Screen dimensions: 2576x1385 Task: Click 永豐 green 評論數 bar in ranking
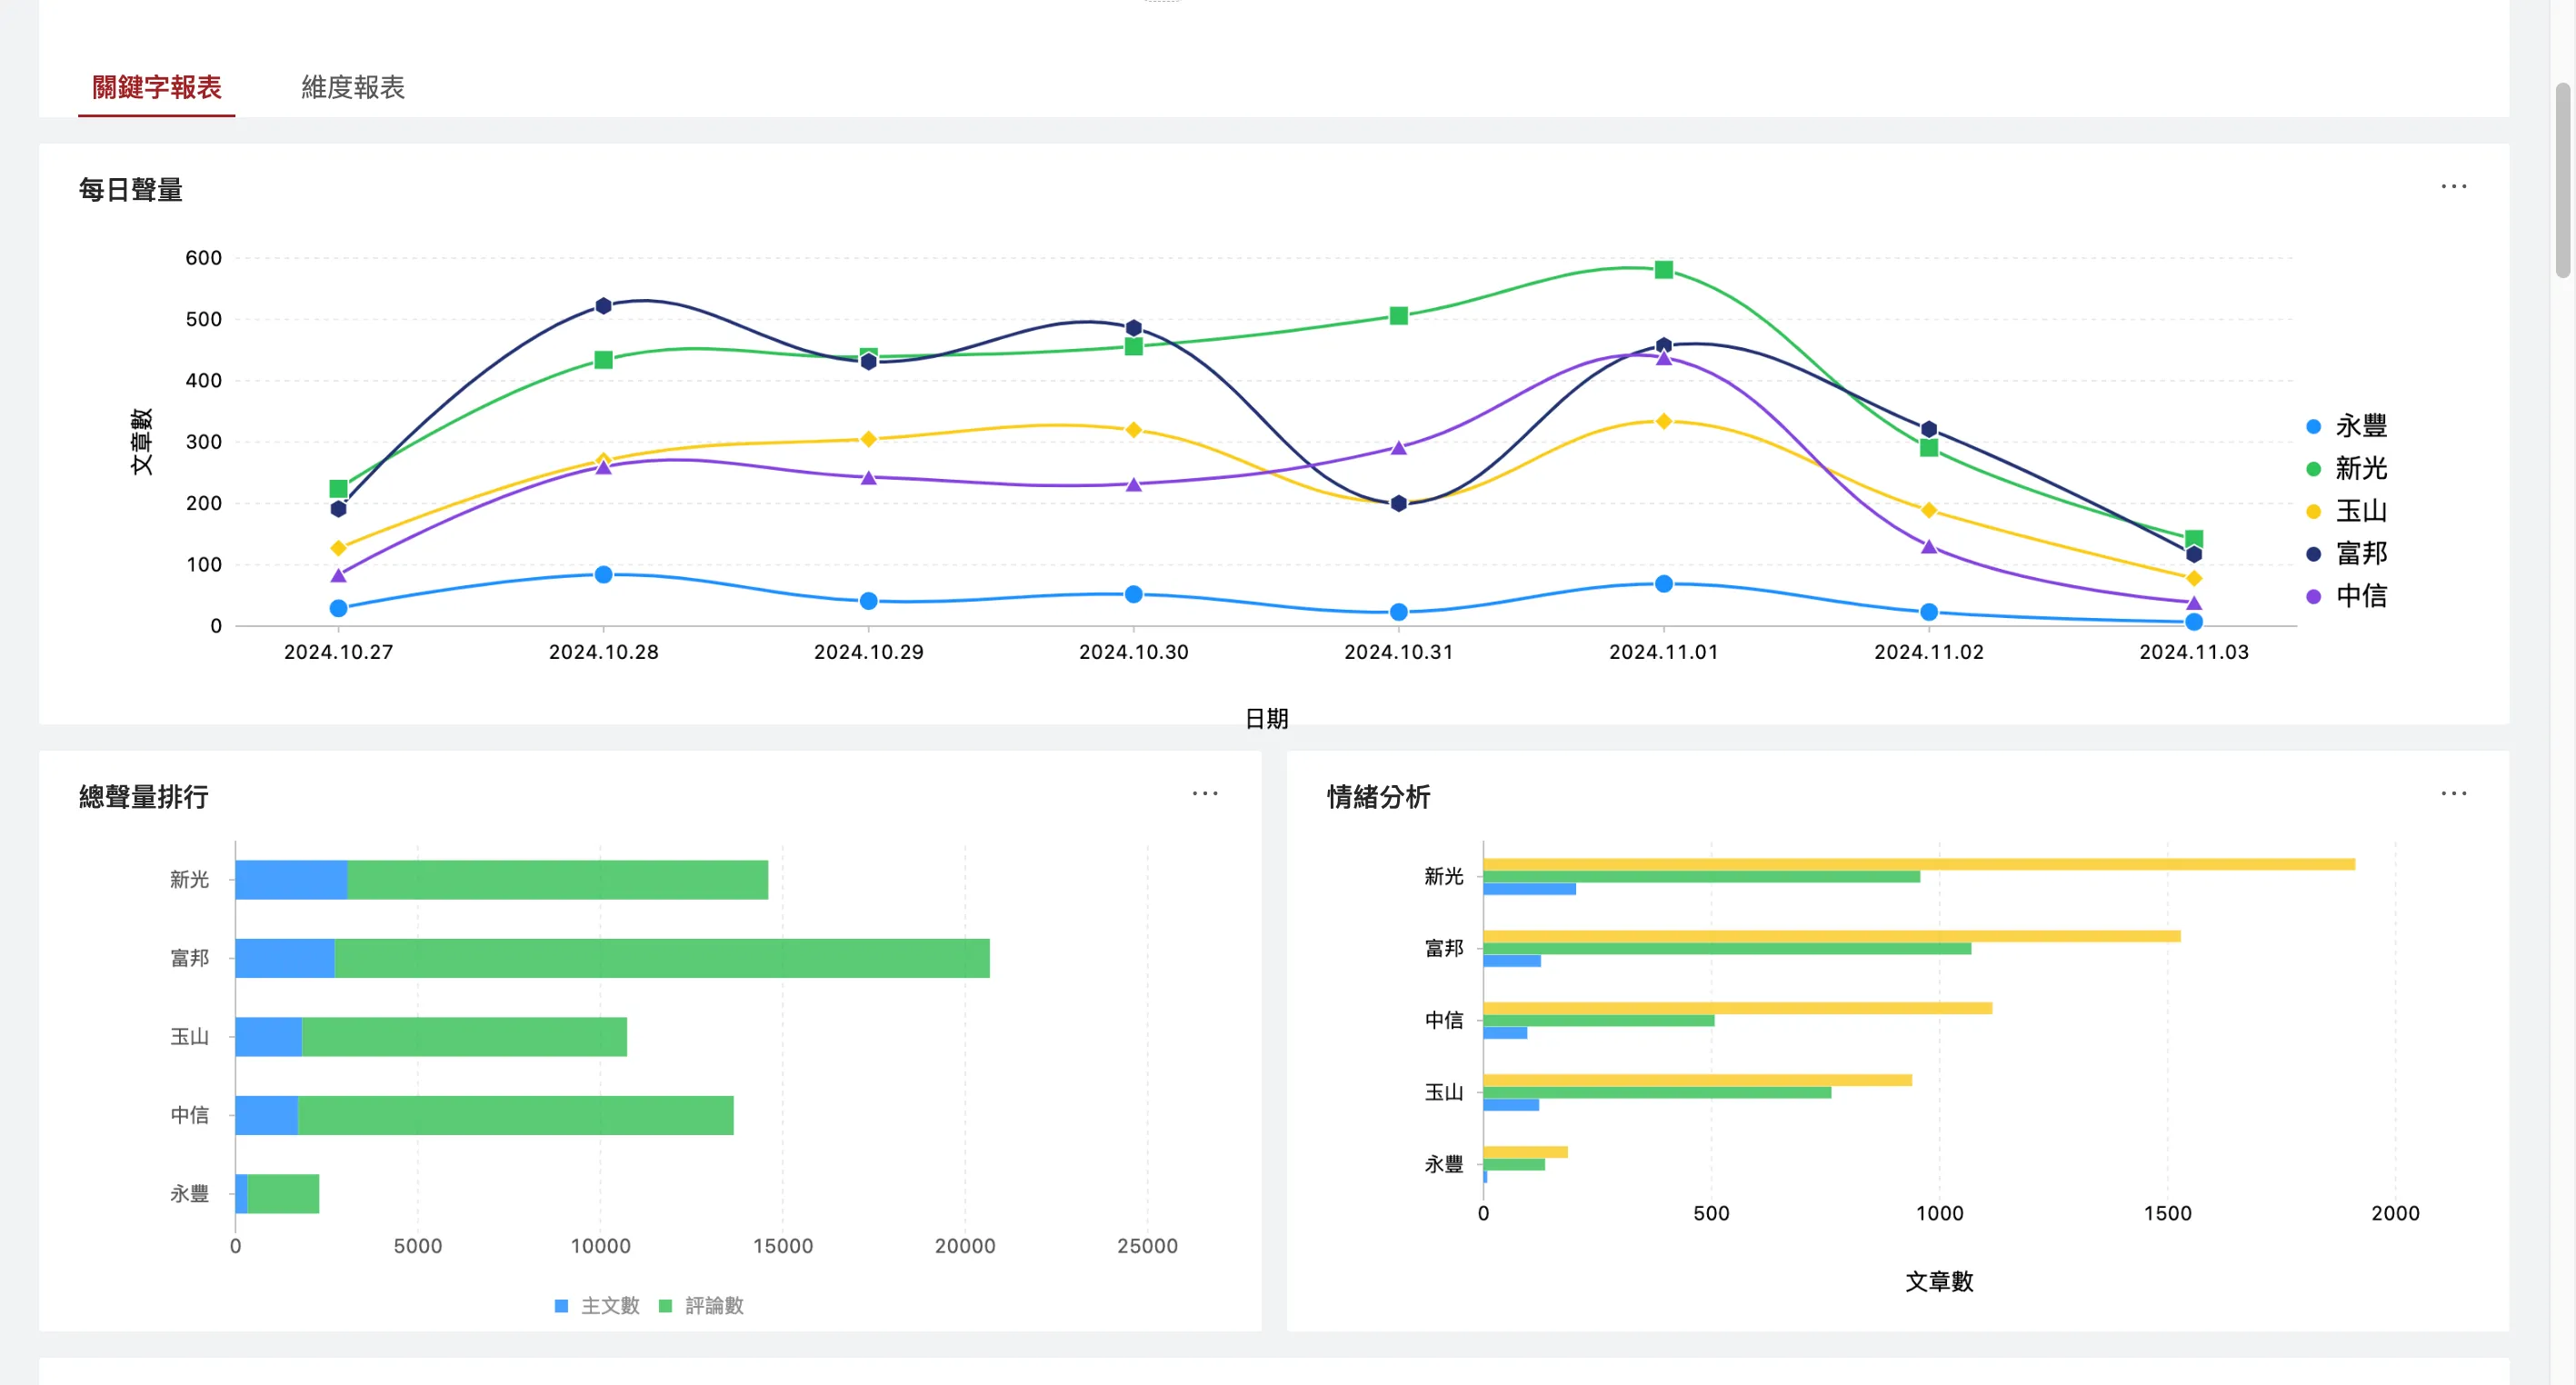(x=283, y=1194)
